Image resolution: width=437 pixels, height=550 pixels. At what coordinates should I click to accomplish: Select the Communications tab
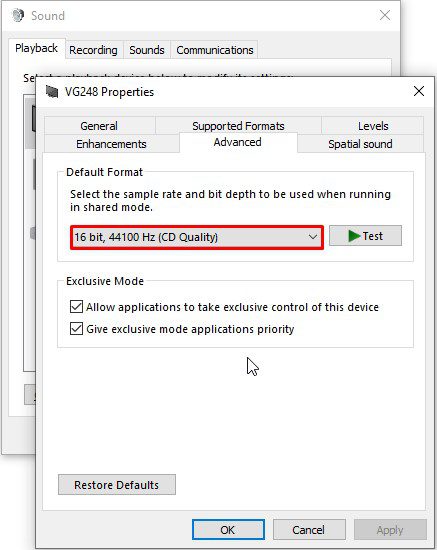[215, 50]
